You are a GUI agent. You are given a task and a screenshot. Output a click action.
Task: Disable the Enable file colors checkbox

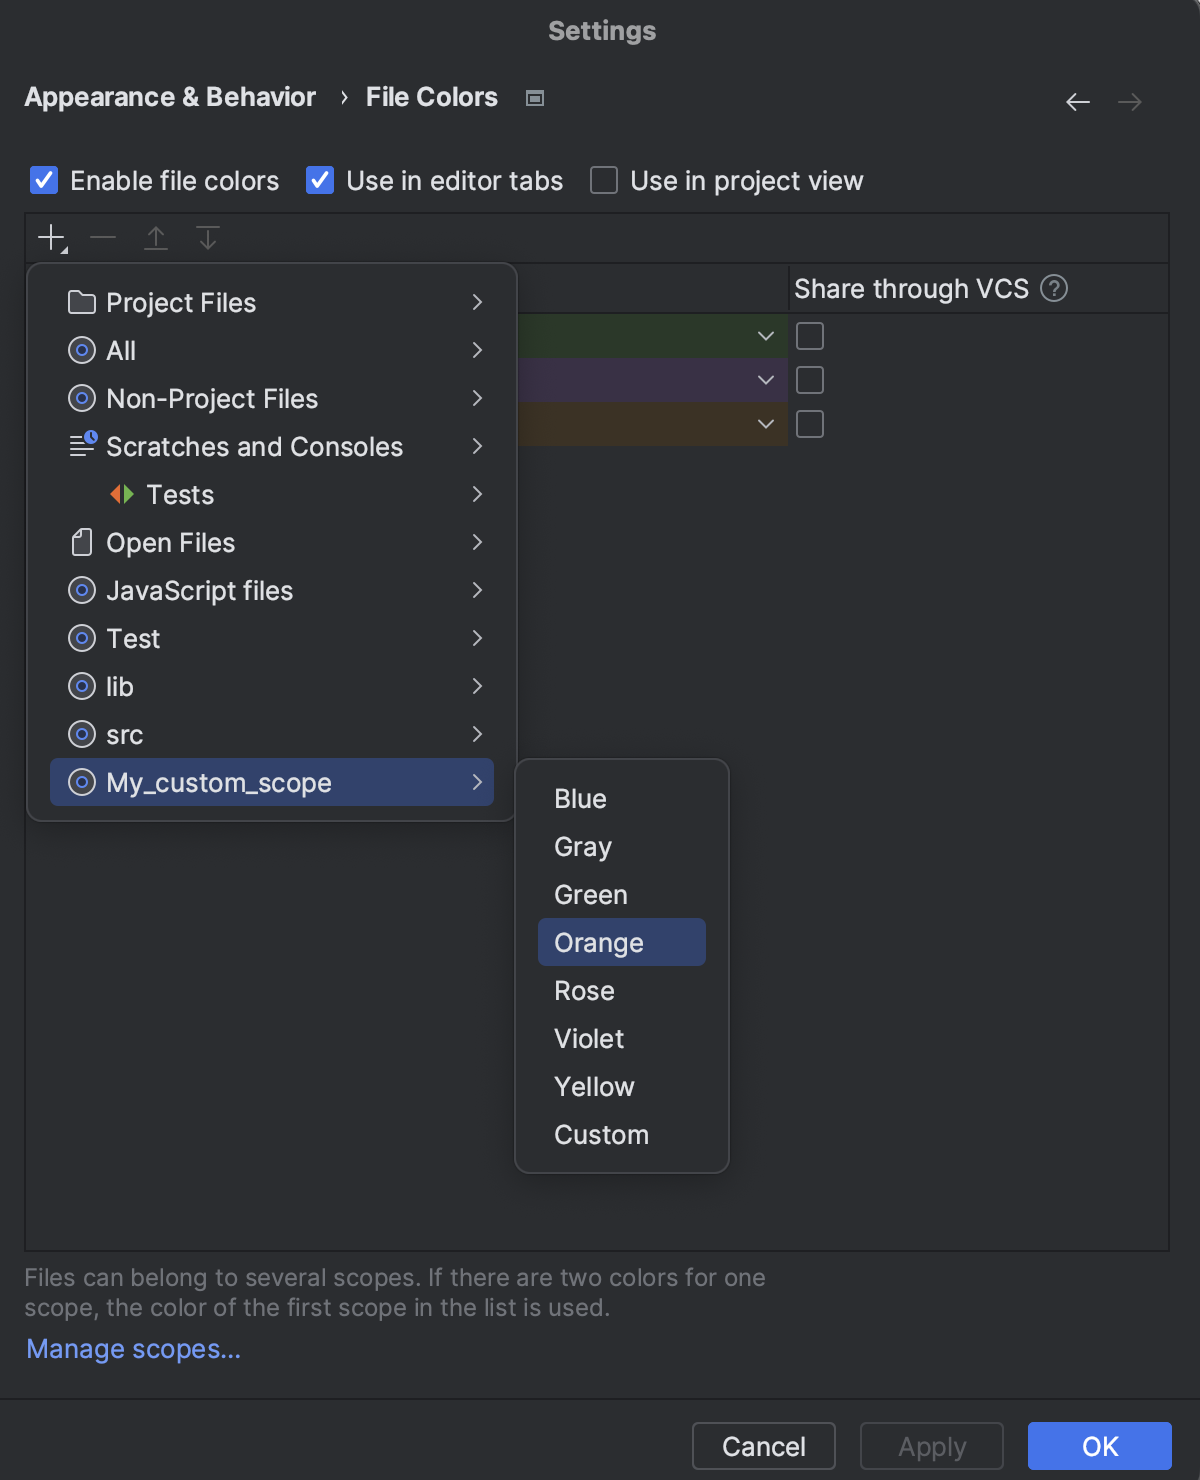[x=43, y=180]
